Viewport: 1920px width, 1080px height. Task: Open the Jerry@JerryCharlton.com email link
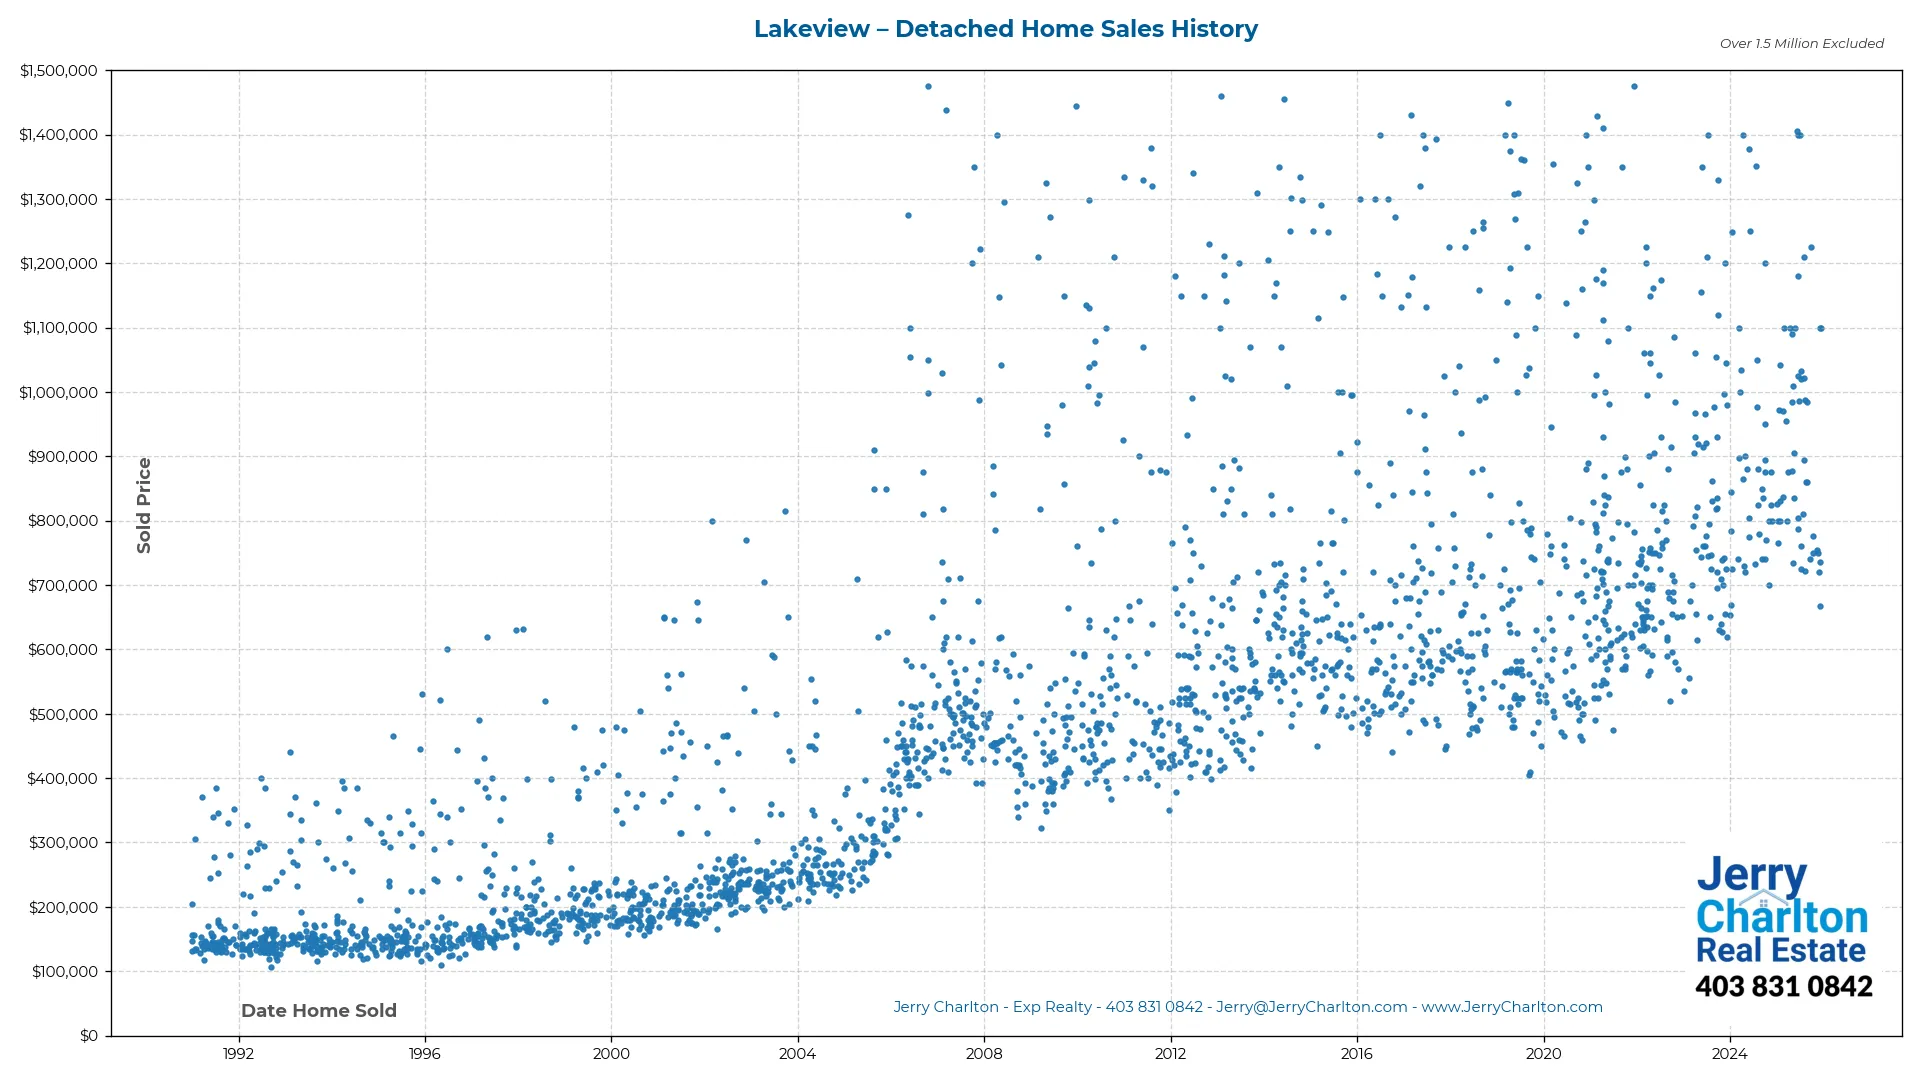click(x=1310, y=1007)
